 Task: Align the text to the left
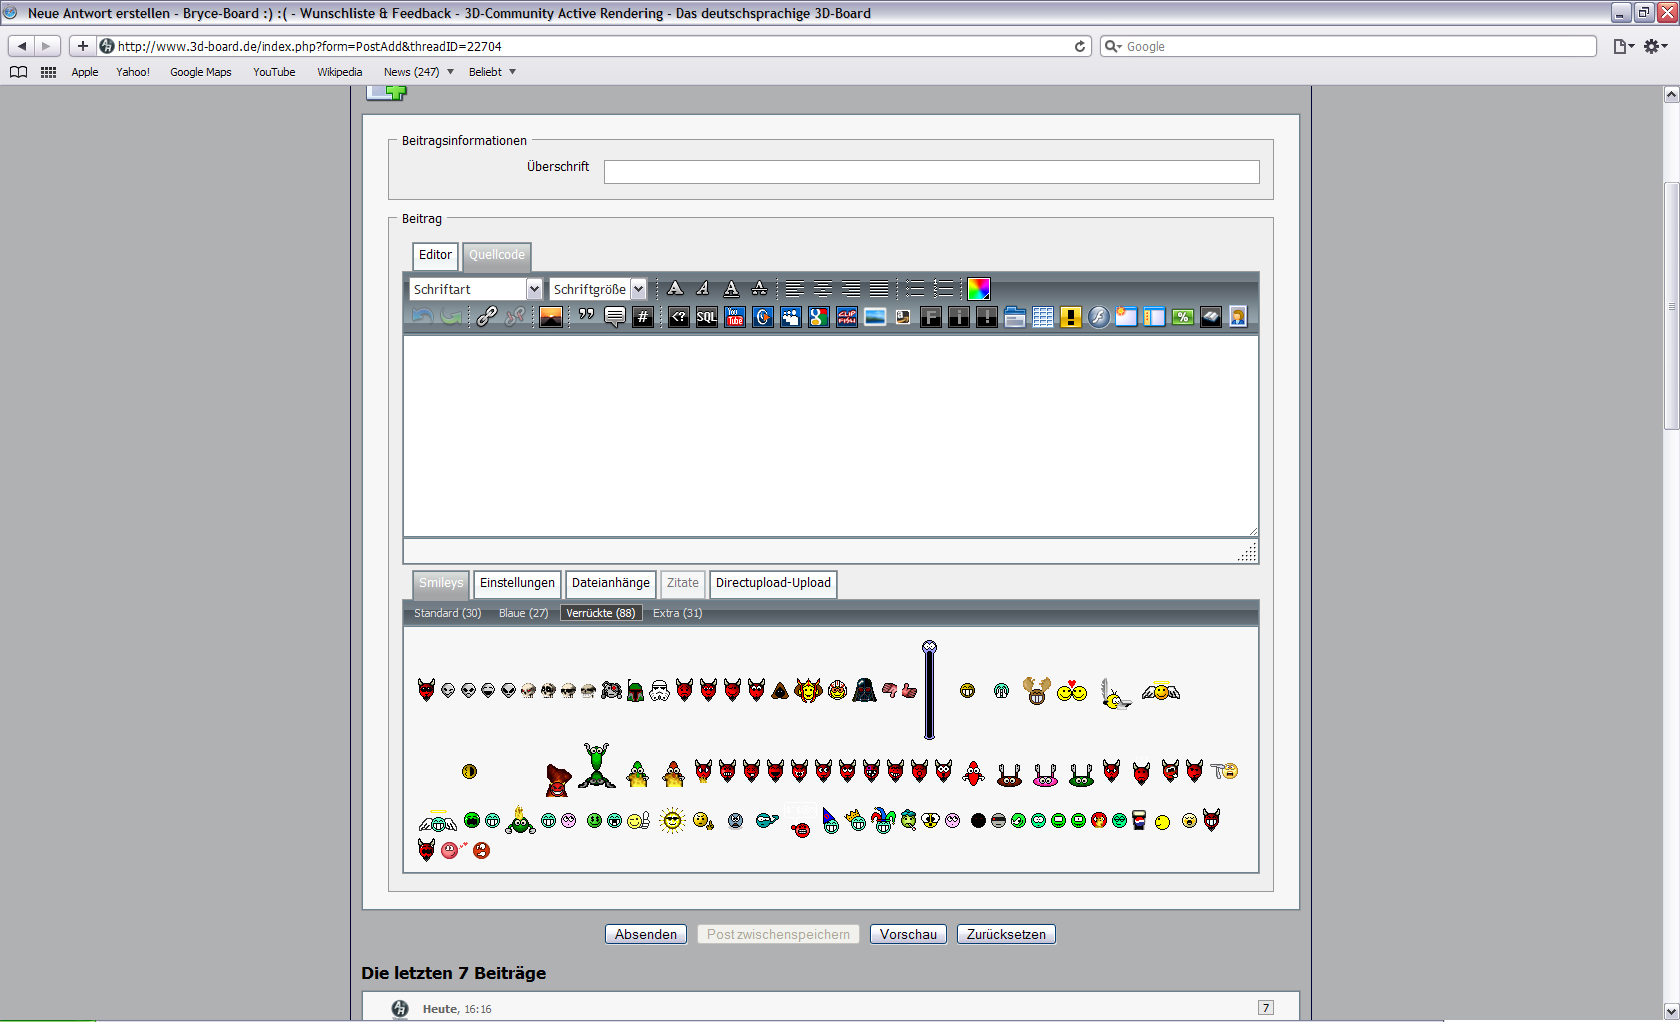795,289
